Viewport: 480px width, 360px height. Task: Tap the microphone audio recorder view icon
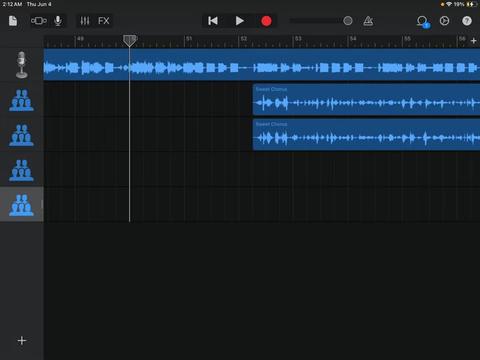pos(58,21)
